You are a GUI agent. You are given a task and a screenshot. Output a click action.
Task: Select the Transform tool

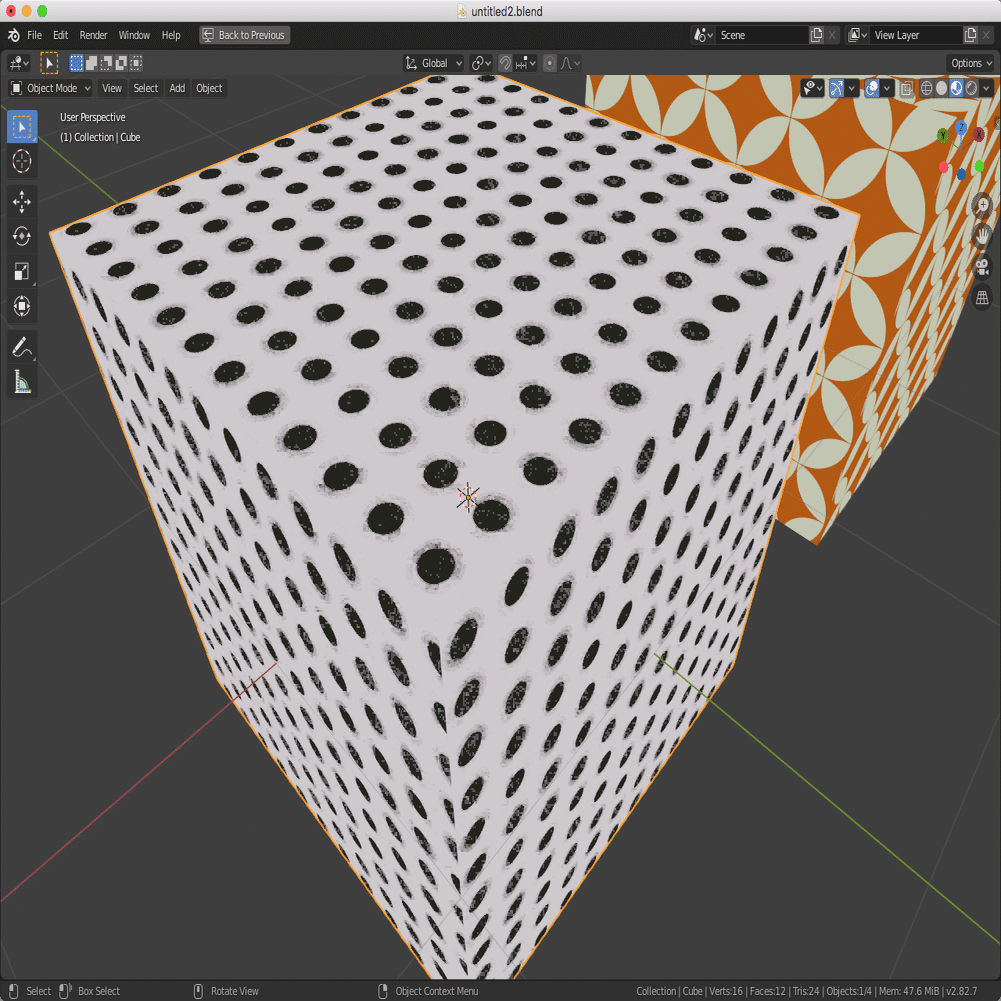point(22,306)
